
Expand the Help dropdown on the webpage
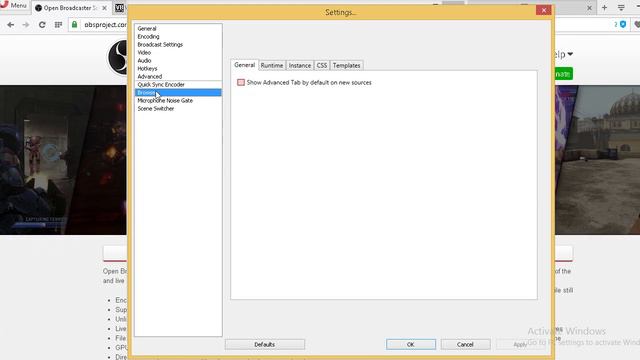pyautogui.click(x=564, y=54)
